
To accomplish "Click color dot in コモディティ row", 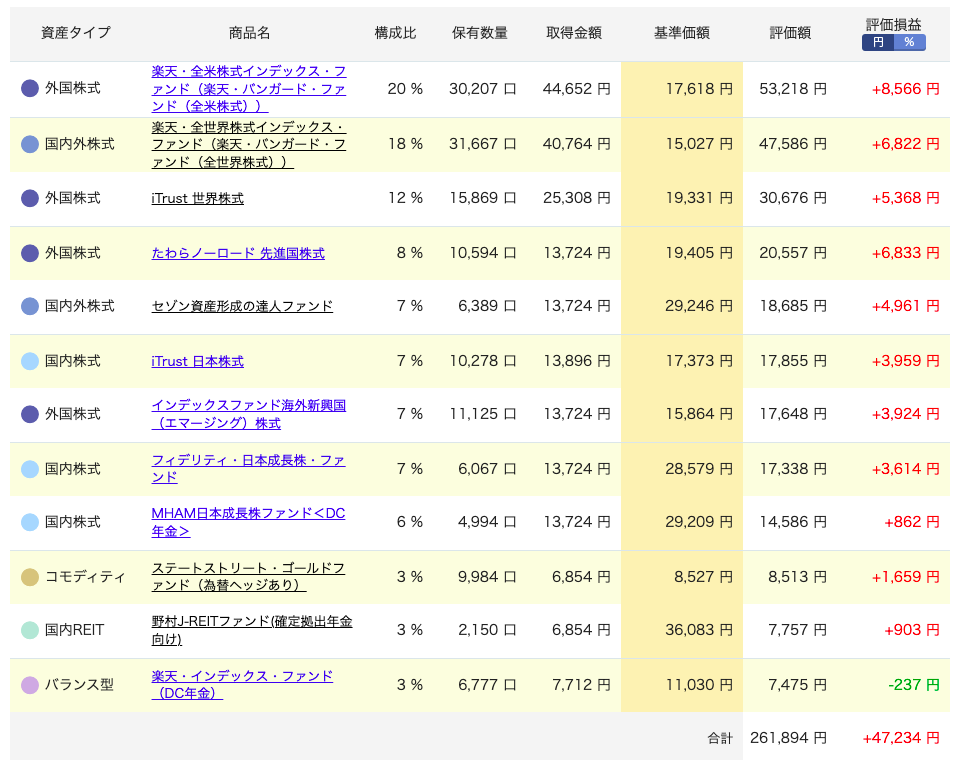I will click(x=30, y=577).
